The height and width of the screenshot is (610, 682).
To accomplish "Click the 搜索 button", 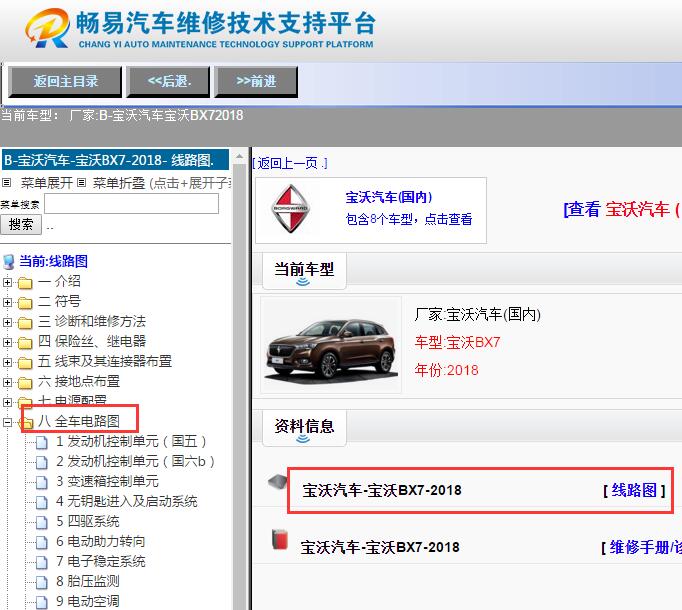I will pos(20,225).
